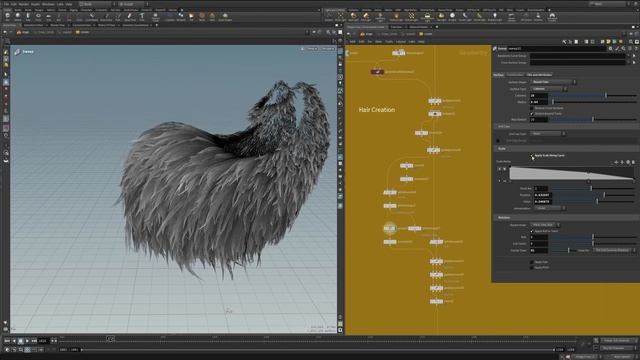Open the End Cap Type dropdown

(x=548, y=133)
